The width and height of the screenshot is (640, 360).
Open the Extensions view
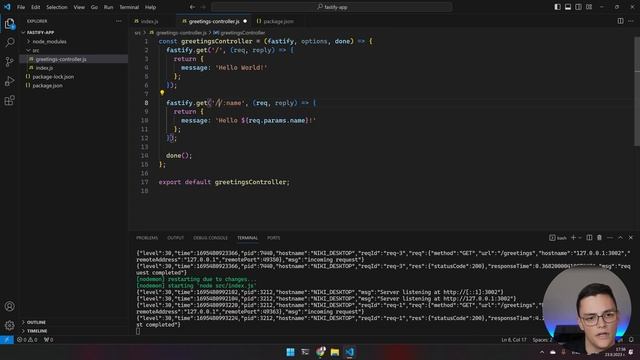pyautogui.click(x=9, y=100)
